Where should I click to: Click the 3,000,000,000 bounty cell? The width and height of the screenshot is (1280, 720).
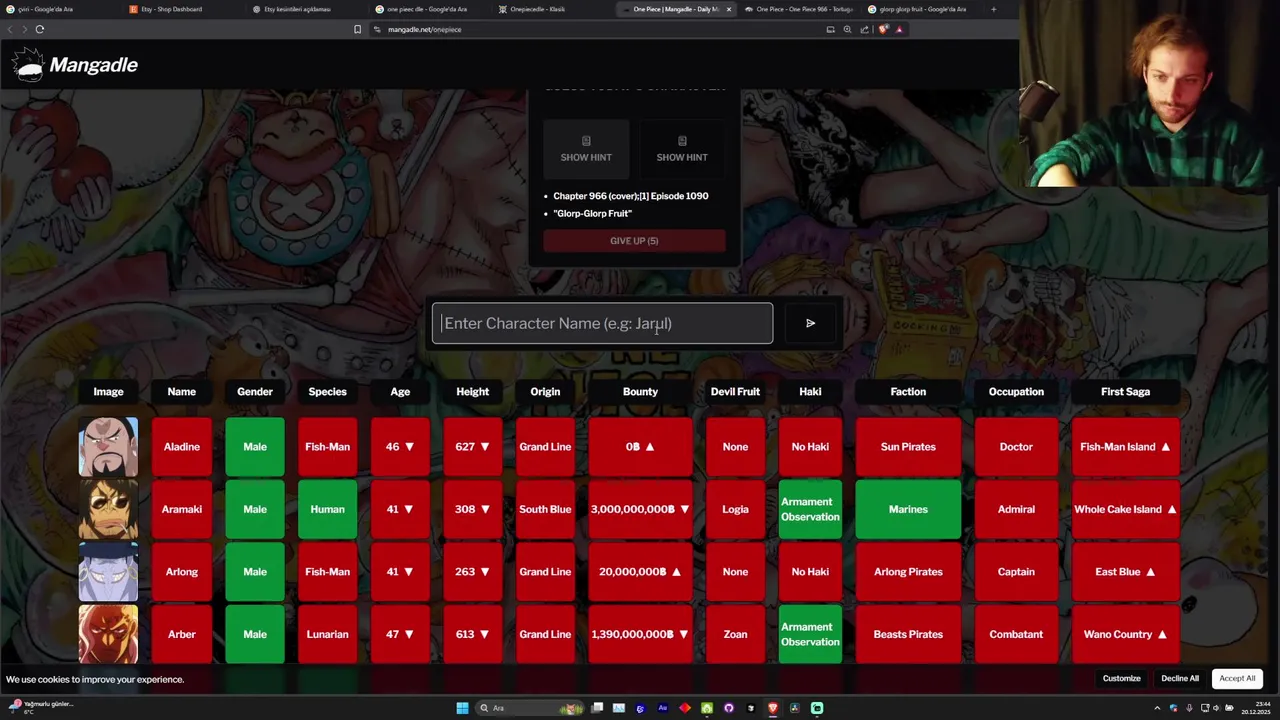coord(640,509)
